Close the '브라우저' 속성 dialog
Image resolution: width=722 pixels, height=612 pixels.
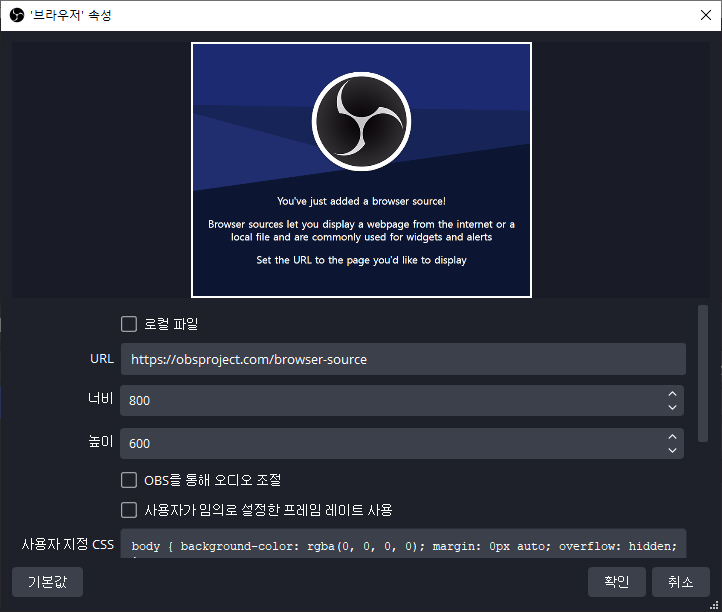[705, 15]
